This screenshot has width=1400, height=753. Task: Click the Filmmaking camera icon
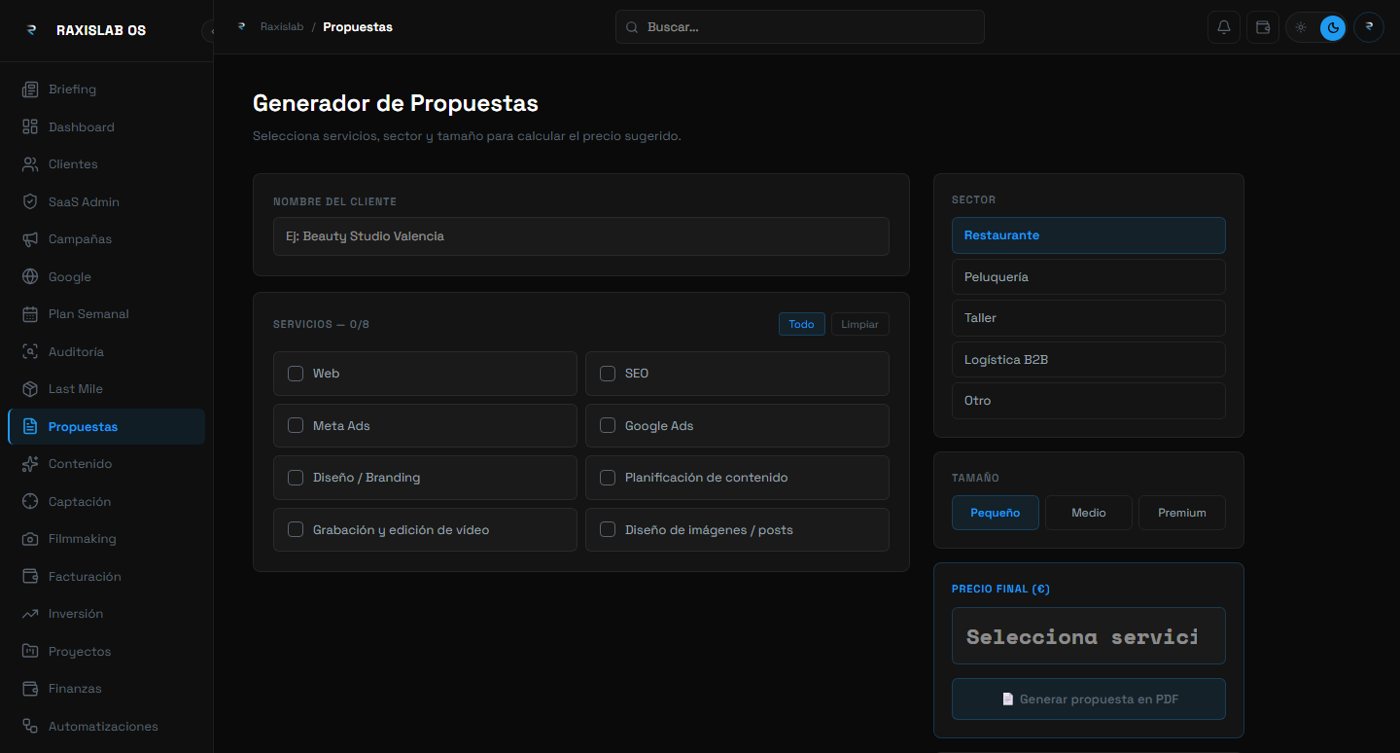(x=30, y=539)
